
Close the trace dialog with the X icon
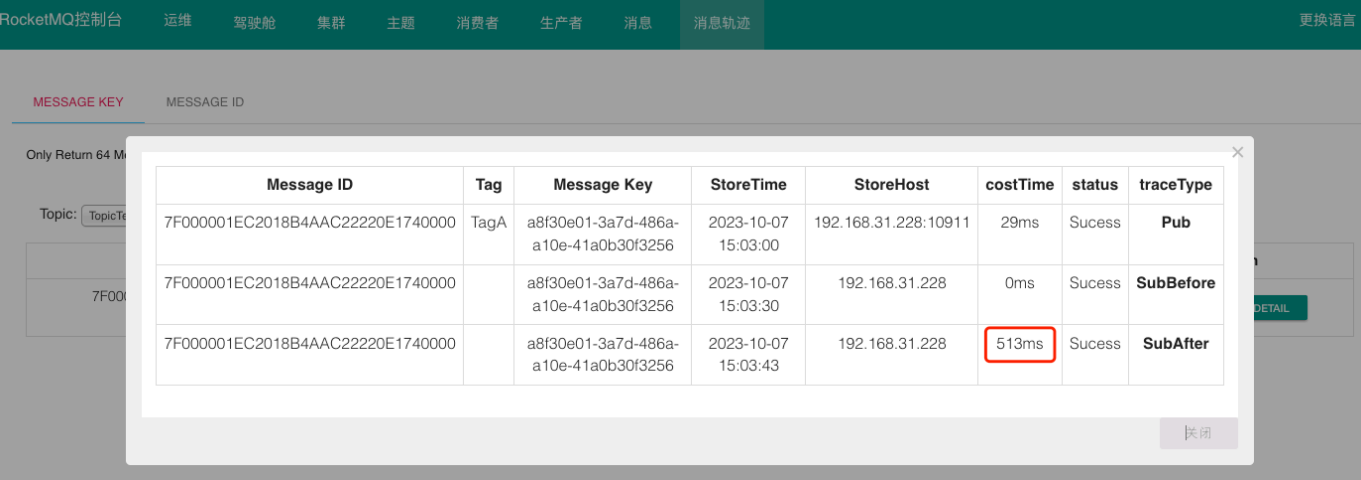click(1237, 153)
